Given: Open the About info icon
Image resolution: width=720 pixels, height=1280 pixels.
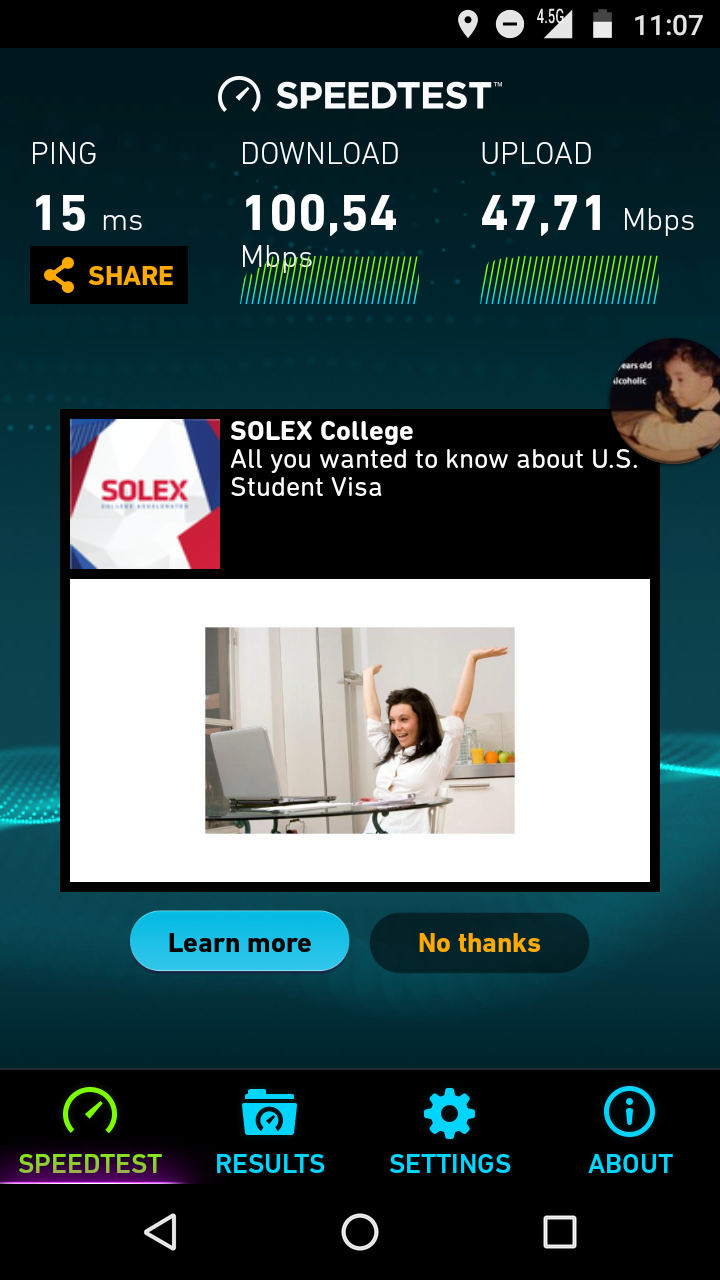Looking at the screenshot, I should (630, 1112).
